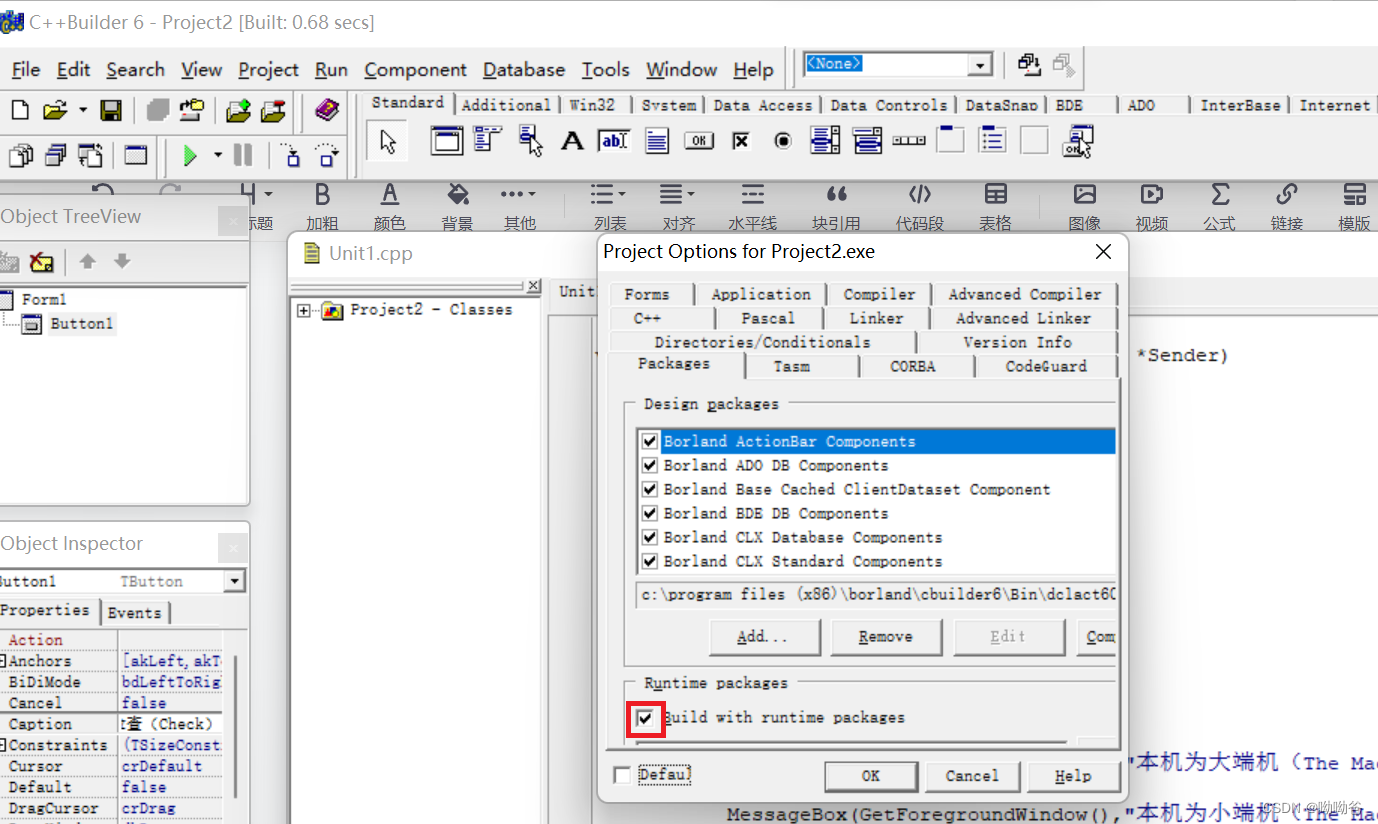Open the Project menu
Image resolution: width=1378 pixels, height=824 pixels.
268,69
